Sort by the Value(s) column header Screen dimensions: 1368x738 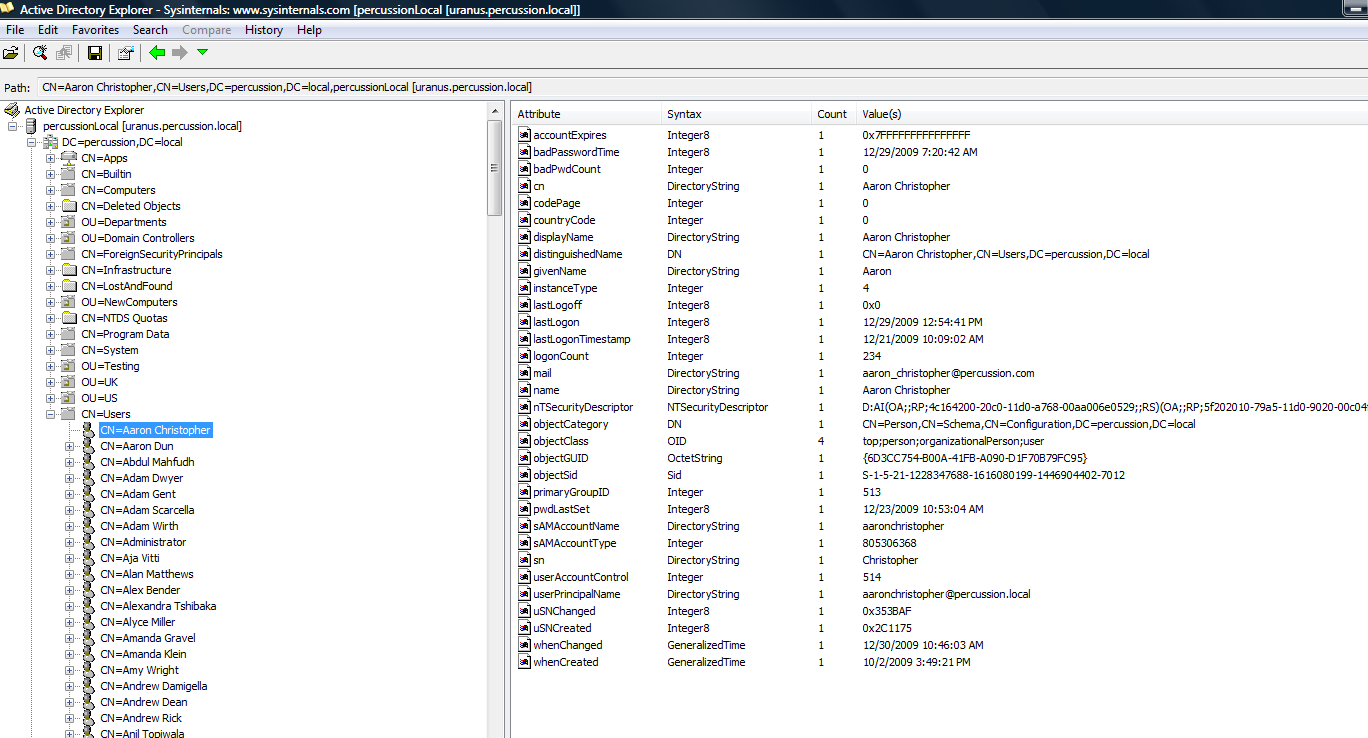coord(1112,114)
